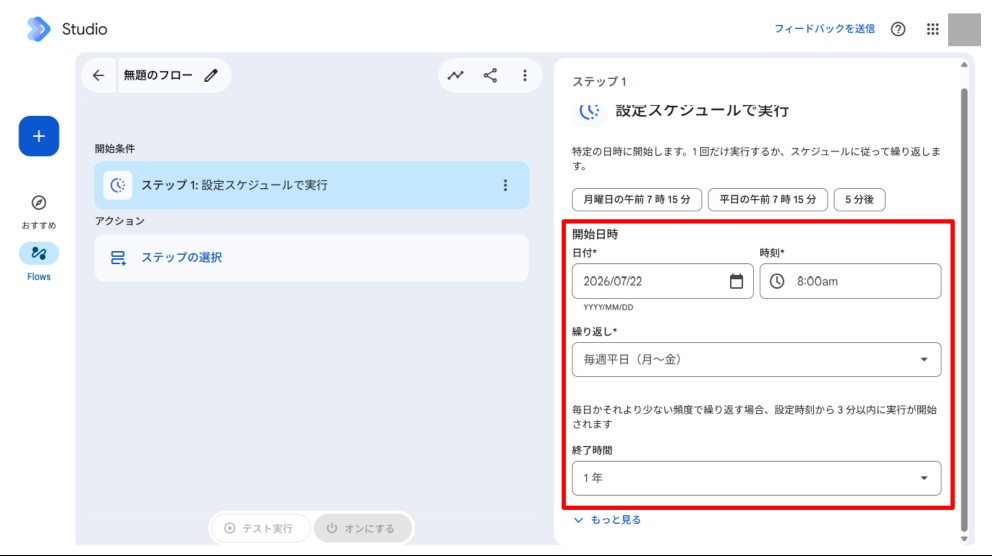Choose the 5 分後 chip
This screenshot has width=992, height=556.
tap(859, 199)
